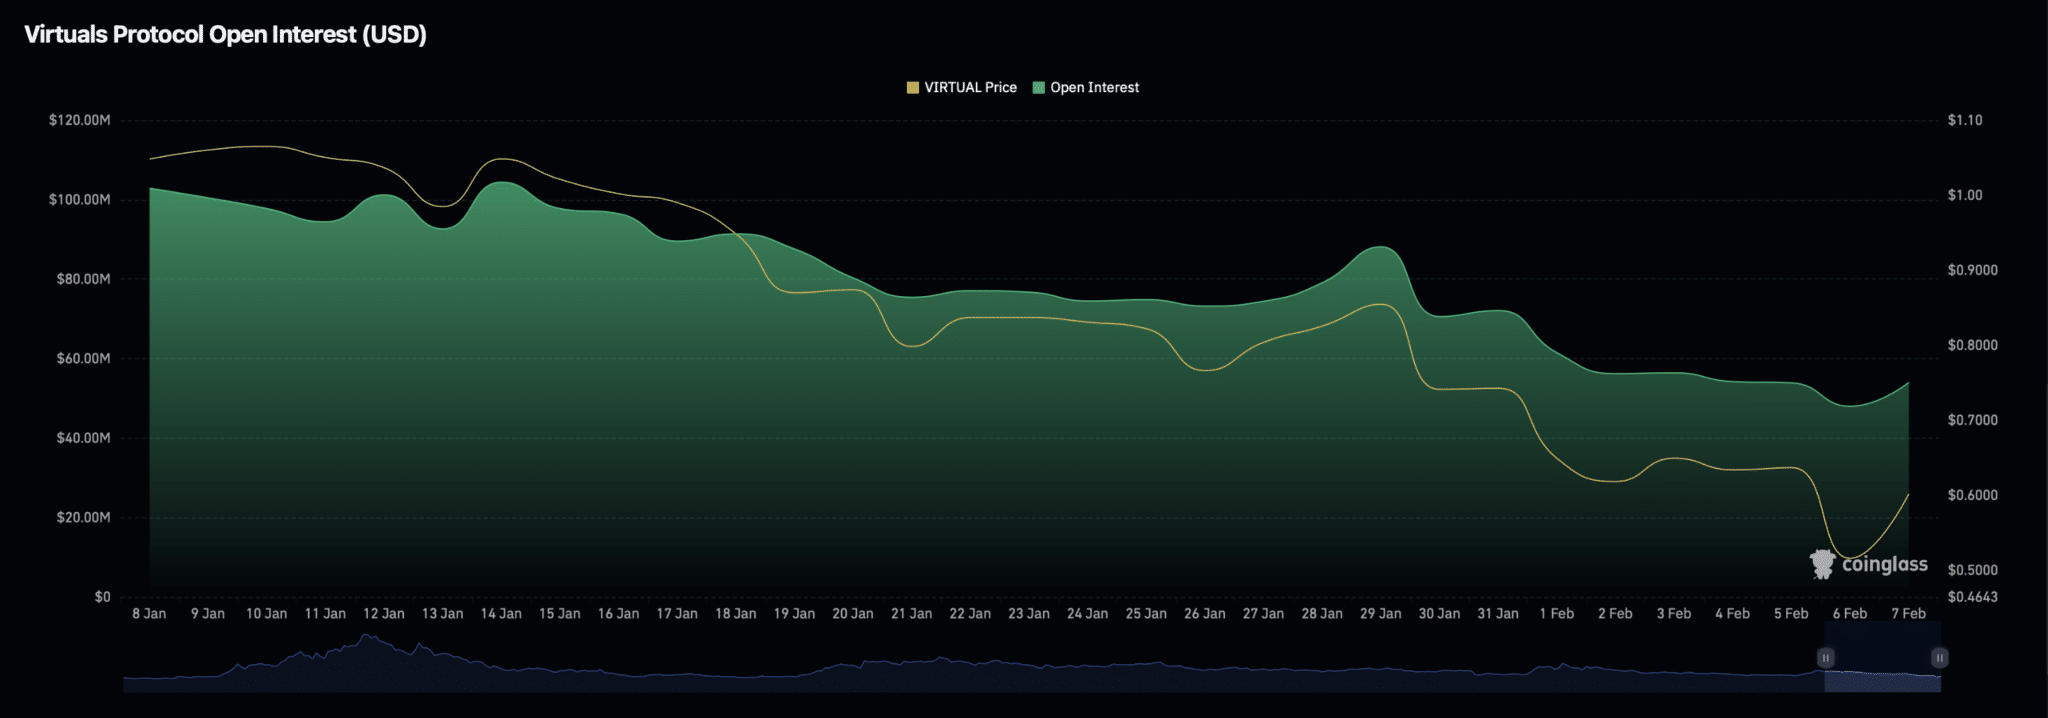This screenshot has width=2048, height=718.
Task: Click the coinglass watermark text
Action: pyautogui.click(x=1884, y=564)
